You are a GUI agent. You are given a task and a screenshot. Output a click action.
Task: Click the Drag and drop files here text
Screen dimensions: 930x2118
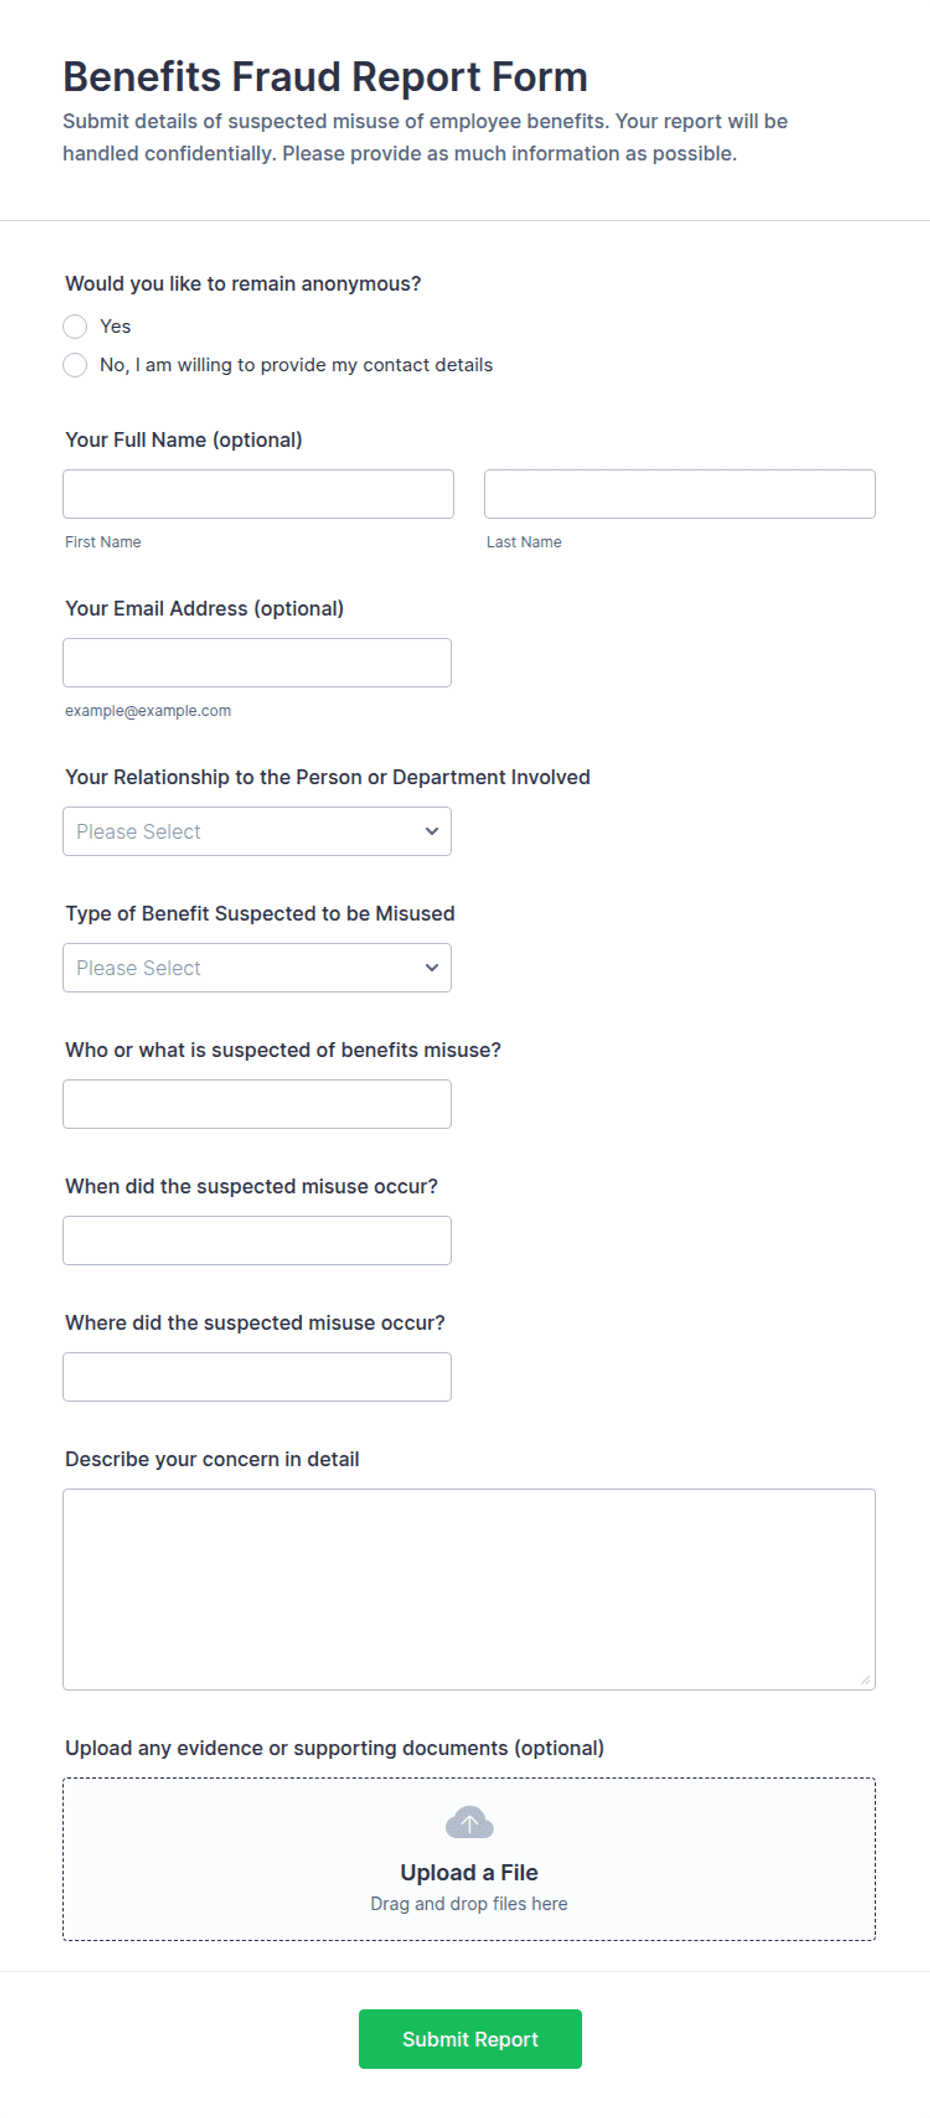pos(469,1904)
